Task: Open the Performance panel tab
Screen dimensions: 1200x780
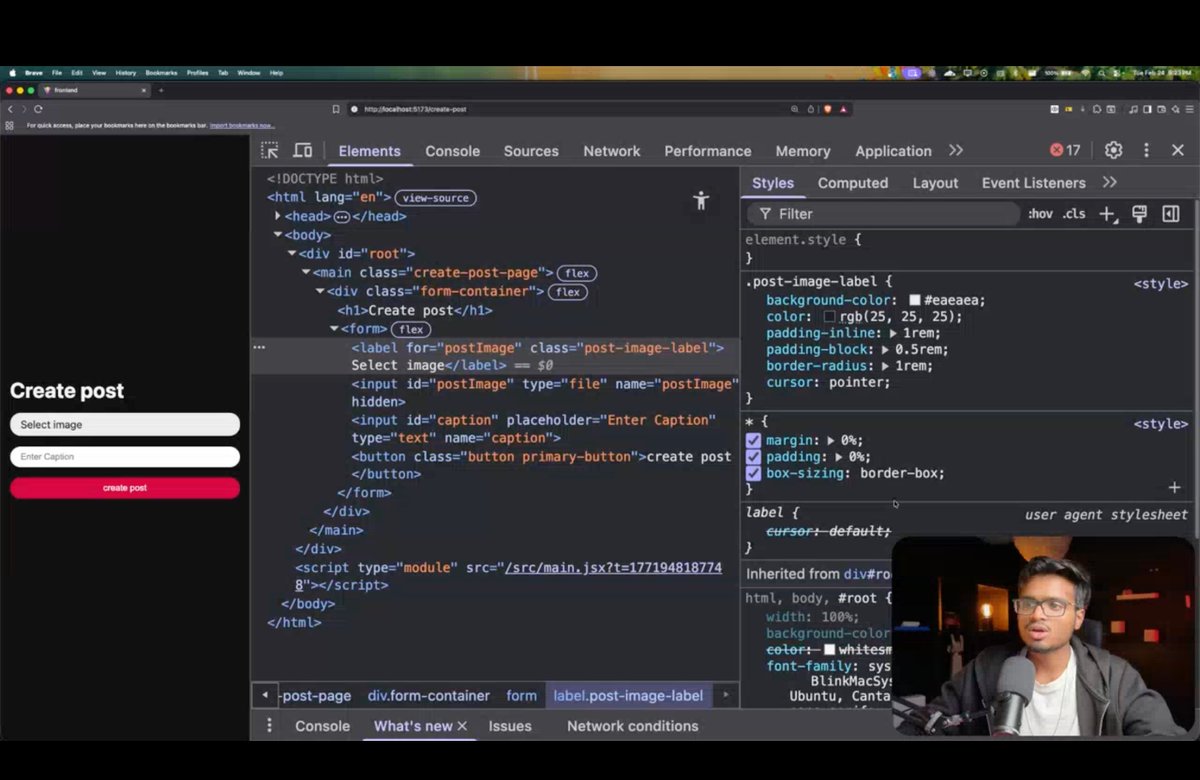Action: pyautogui.click(x=708, y=151)
